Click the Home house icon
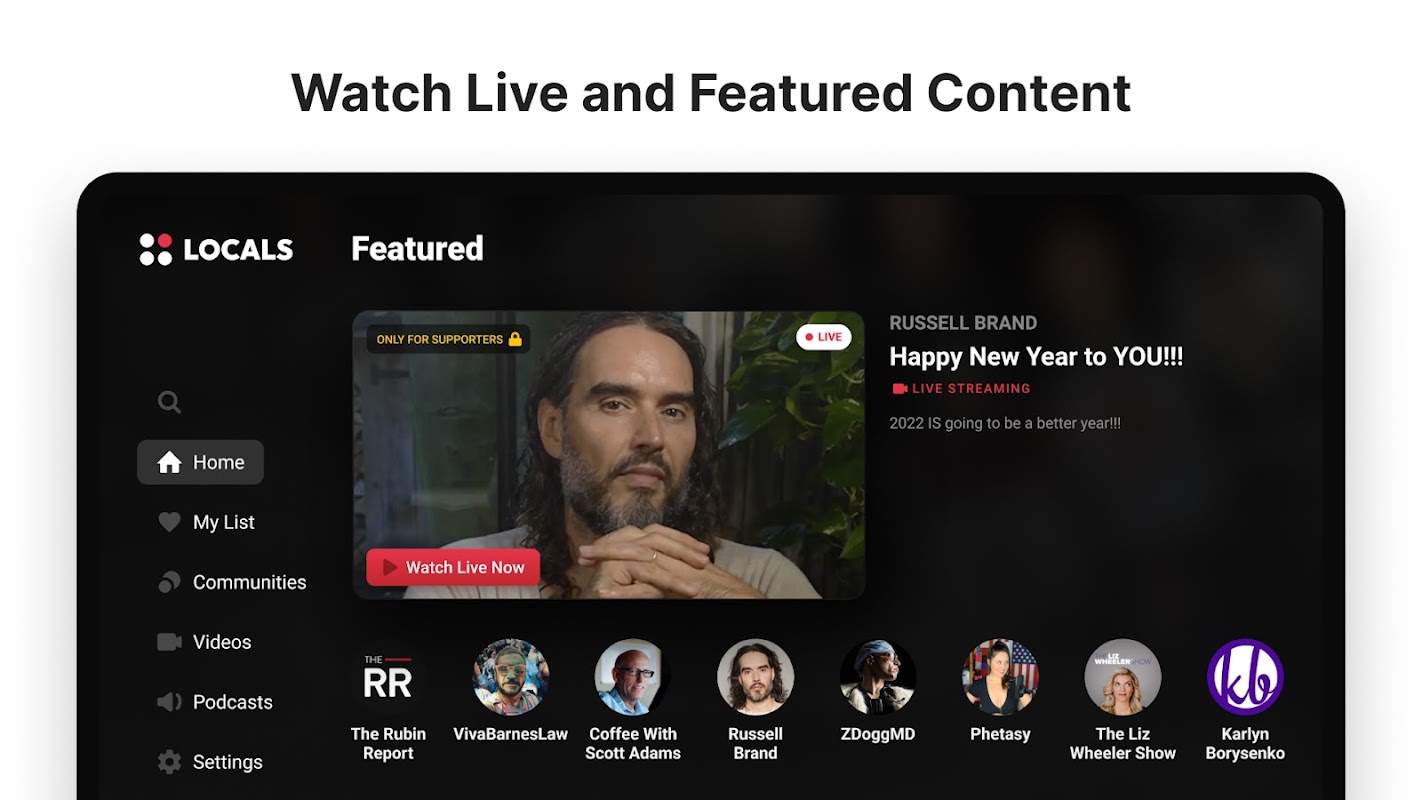 (169, 462)
